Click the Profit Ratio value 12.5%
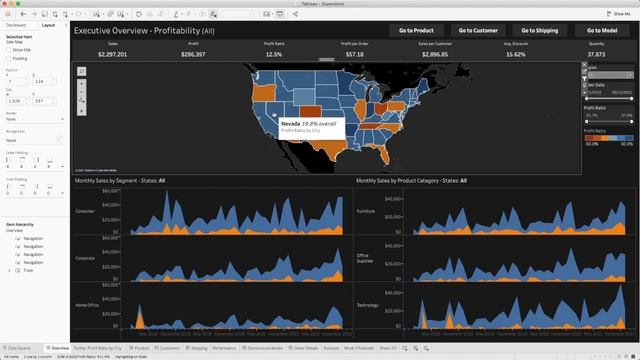This screenshot has height=360, width=640. tap(274, 54)
